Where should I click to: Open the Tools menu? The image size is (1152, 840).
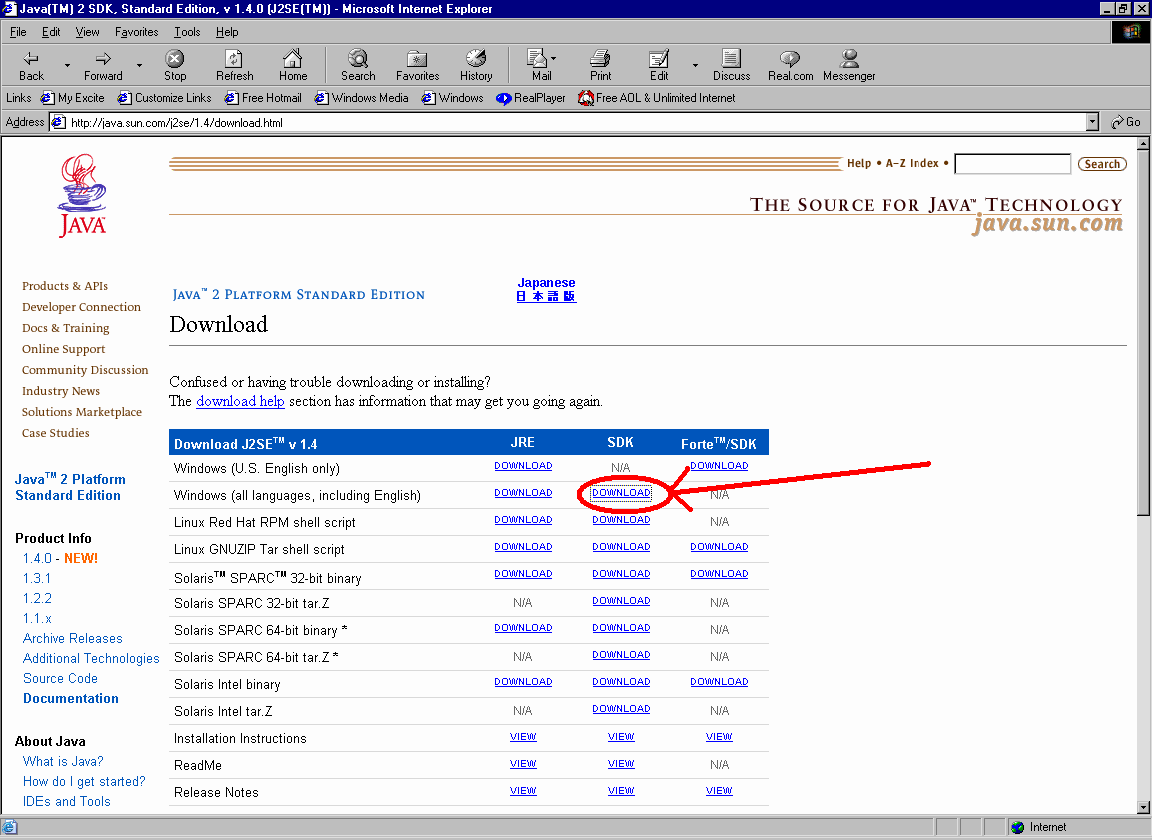(x=187, y=32)
